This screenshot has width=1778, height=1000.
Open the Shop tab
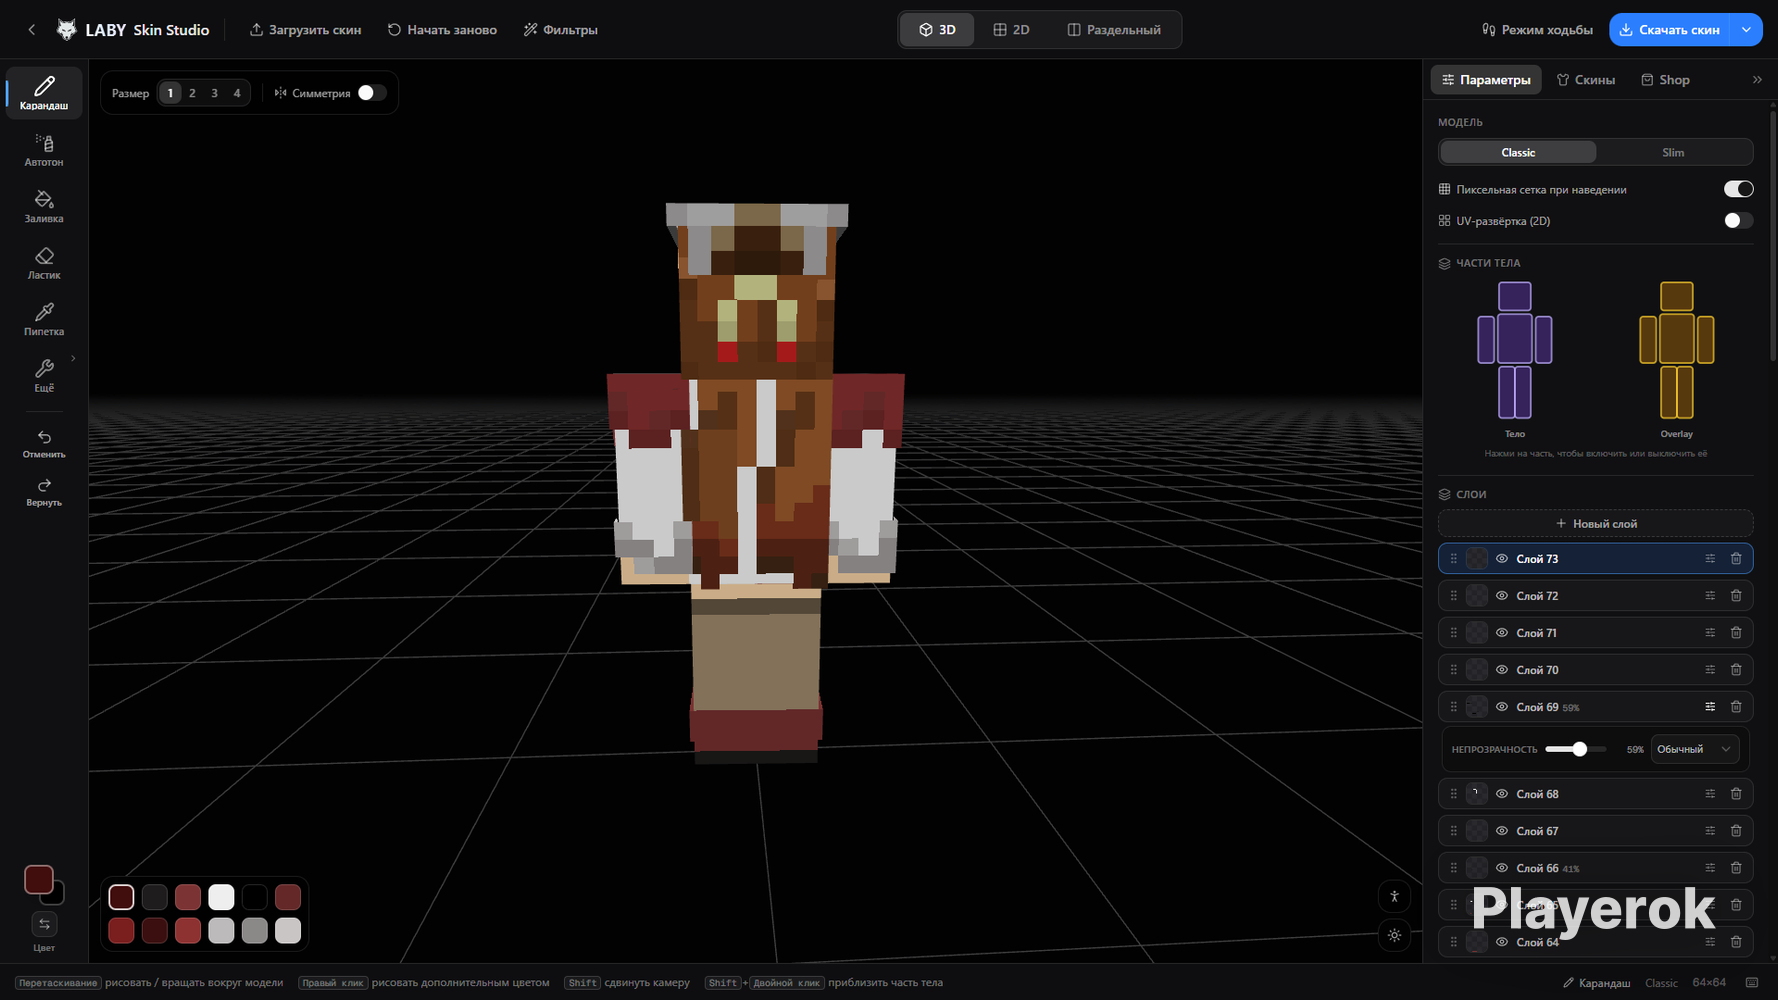(1665, 80)
